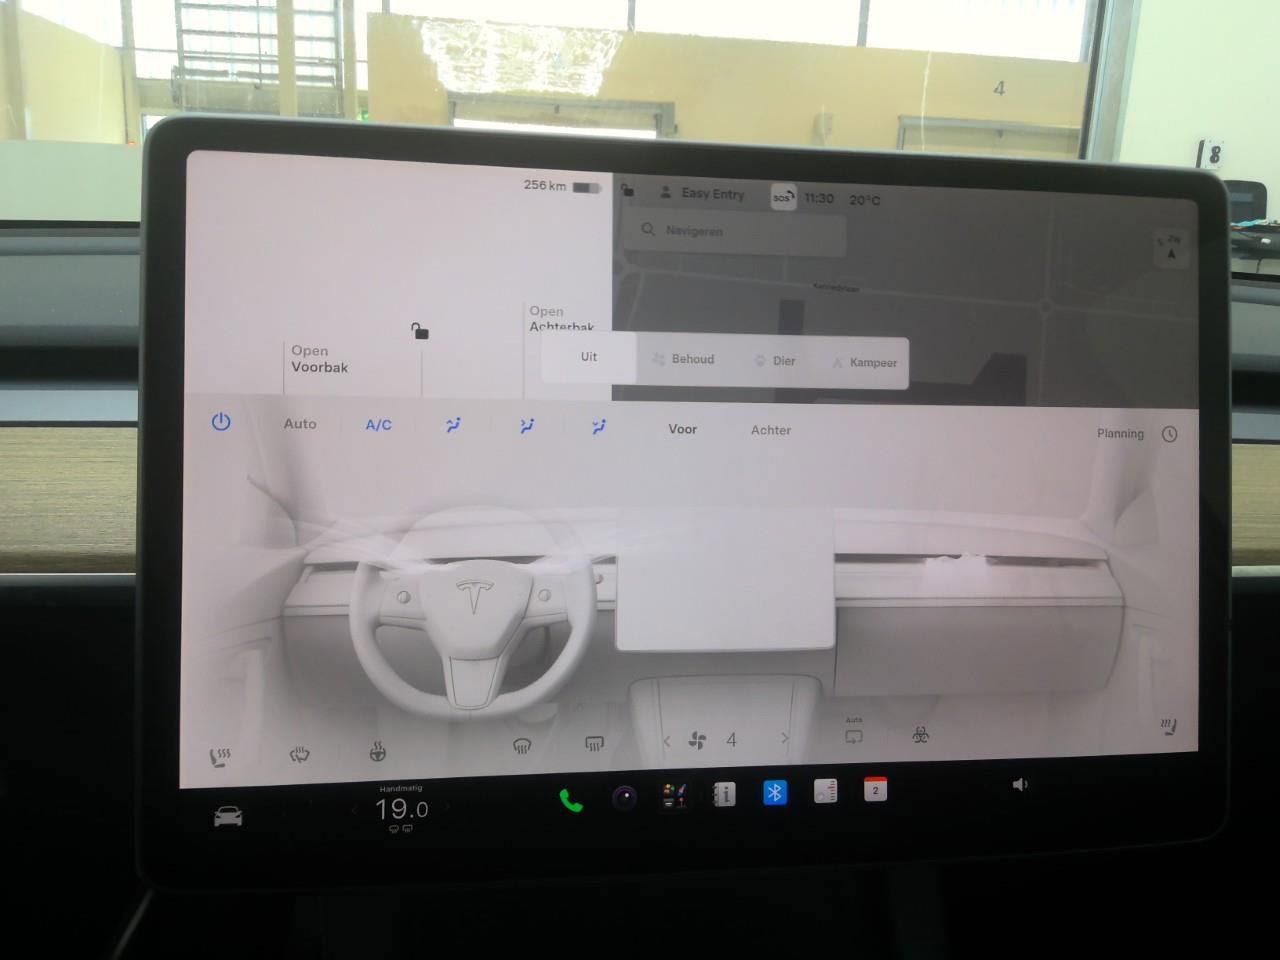Image resolution: width=1280 pixels, height=960 pixels.
Task: Open the Planning schedule
Action: coord(1120,433)
